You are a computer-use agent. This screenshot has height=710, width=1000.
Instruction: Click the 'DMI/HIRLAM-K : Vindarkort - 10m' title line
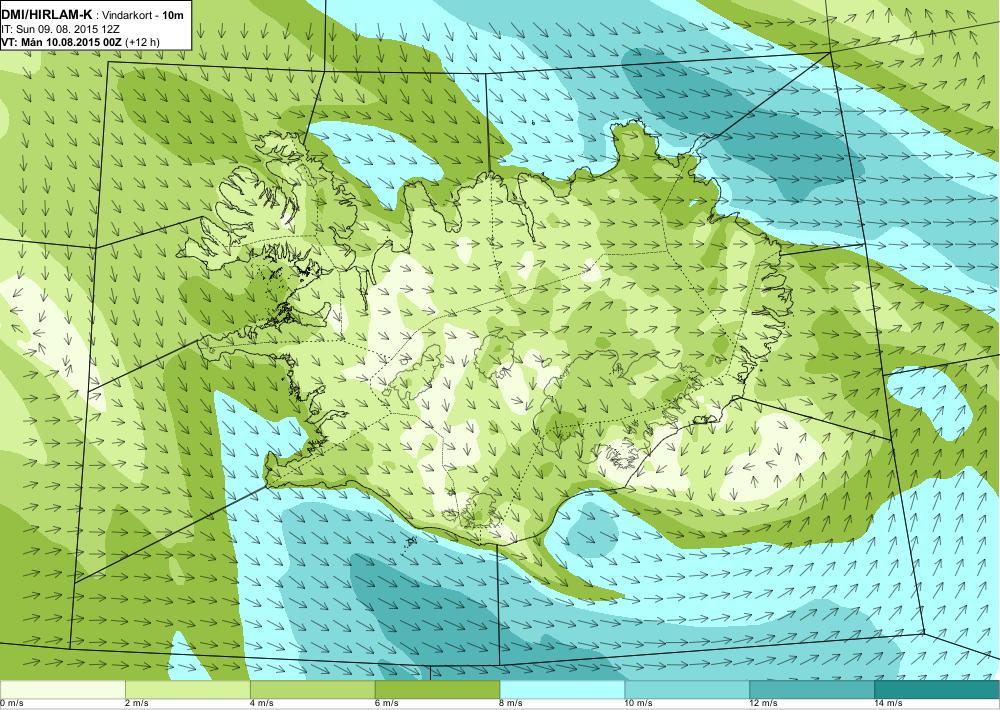[92, 15]
